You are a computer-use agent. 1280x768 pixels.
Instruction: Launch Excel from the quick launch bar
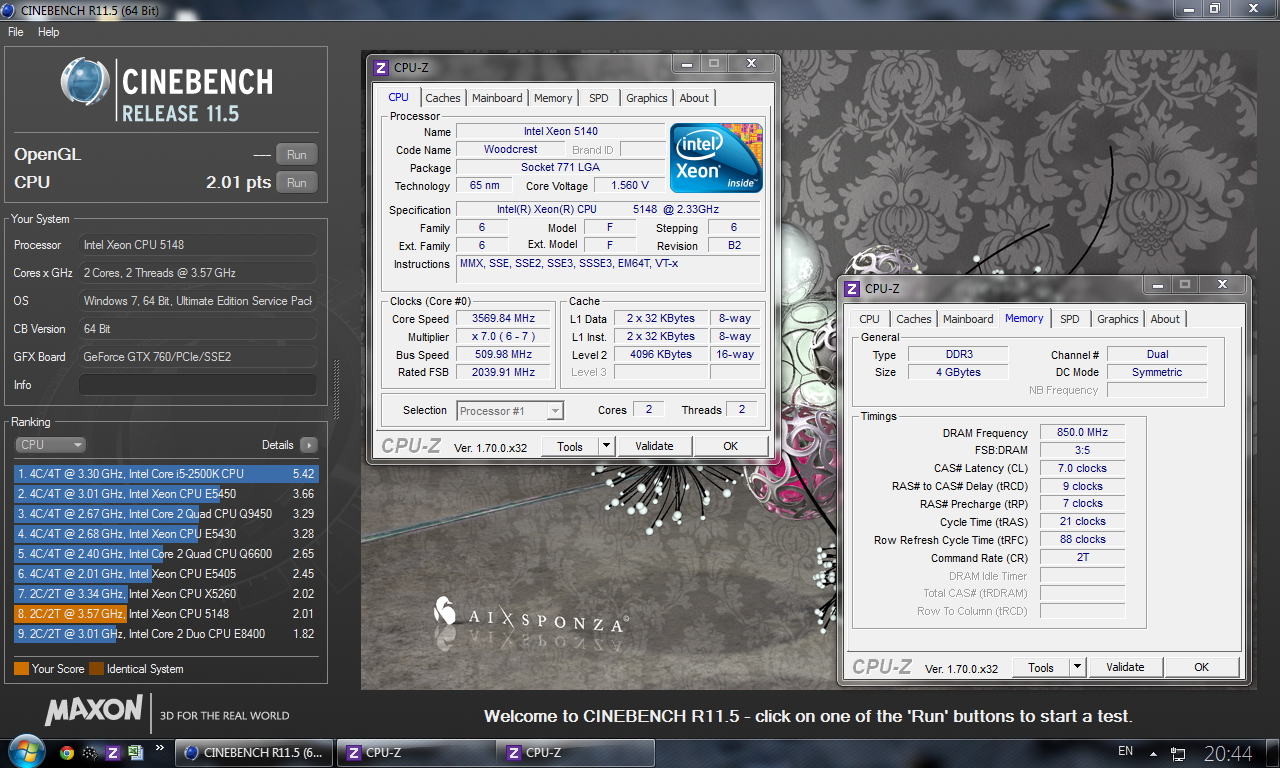tap(136, 753)
